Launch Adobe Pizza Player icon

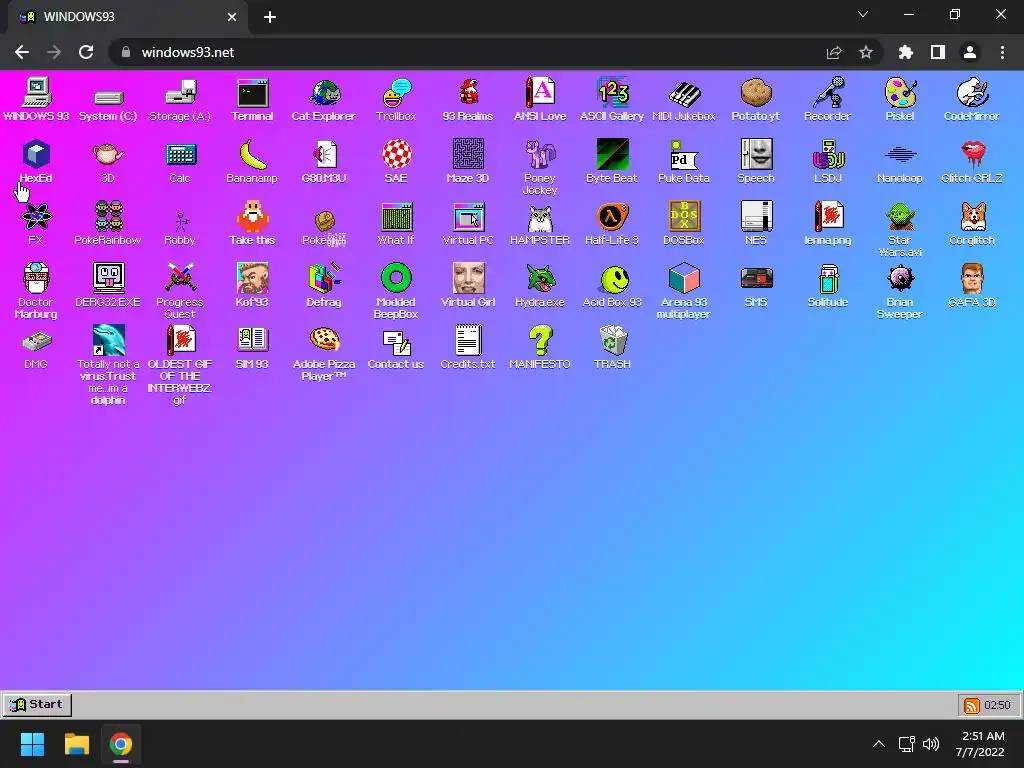[324, 353]
